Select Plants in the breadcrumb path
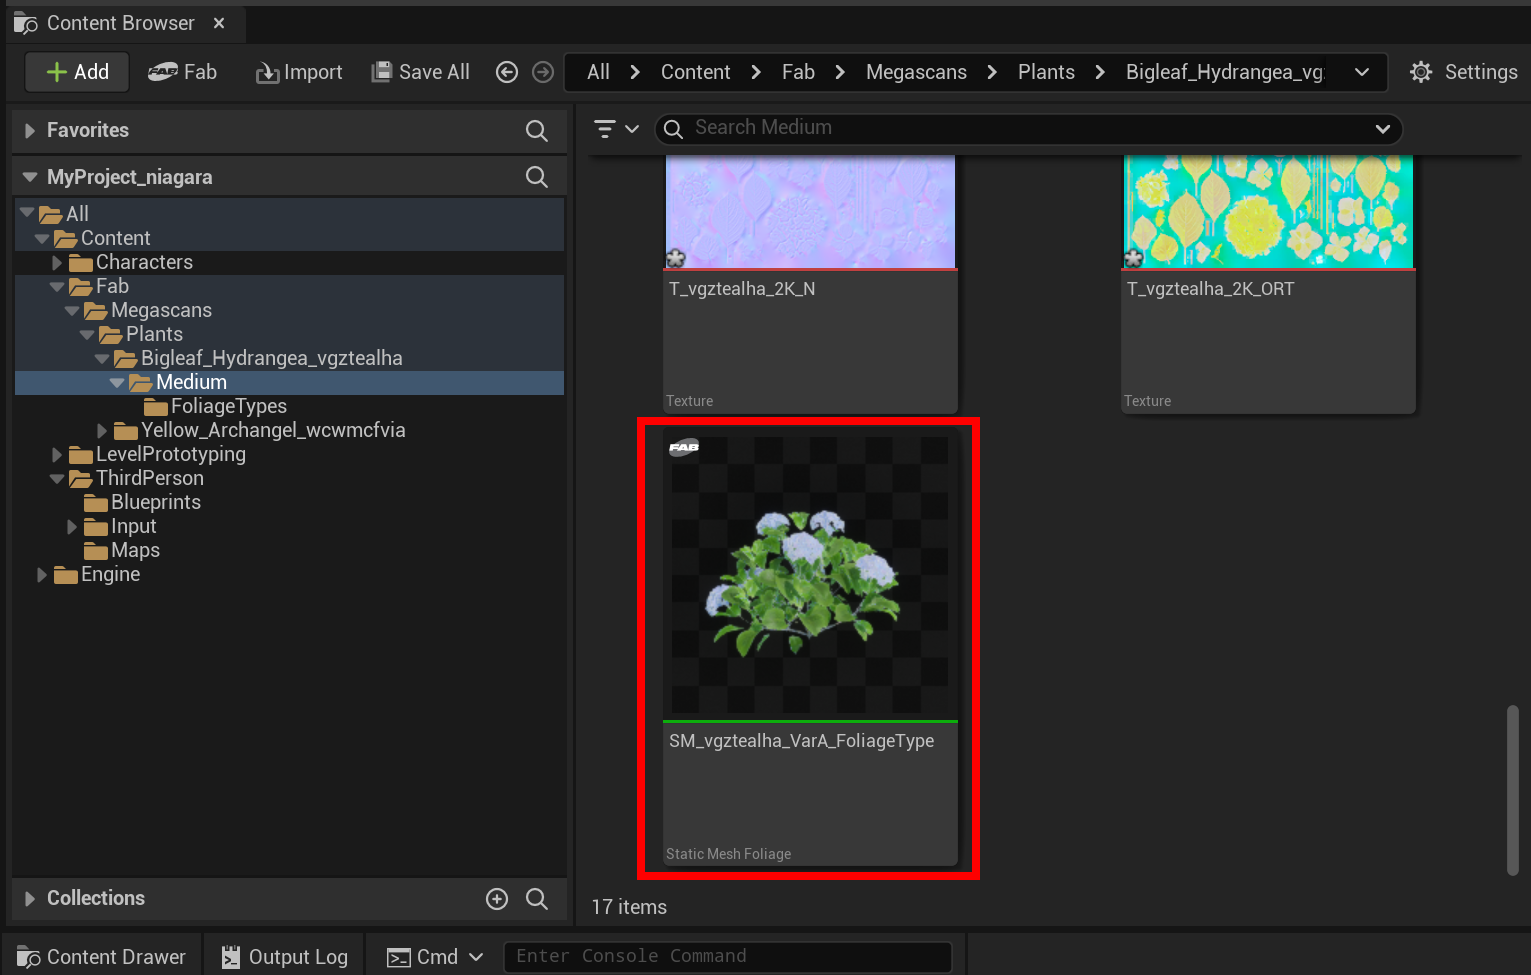 (1046, 72)
